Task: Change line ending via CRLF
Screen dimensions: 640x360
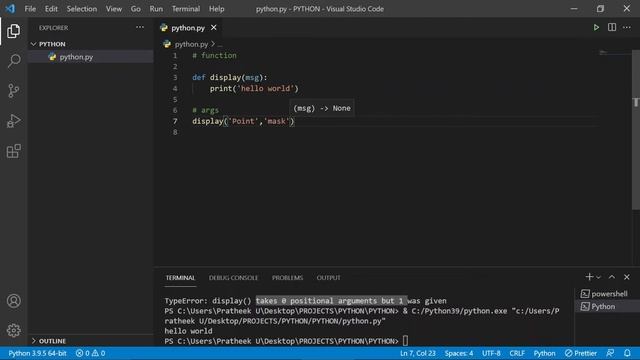Action: (x=517, y=353)
